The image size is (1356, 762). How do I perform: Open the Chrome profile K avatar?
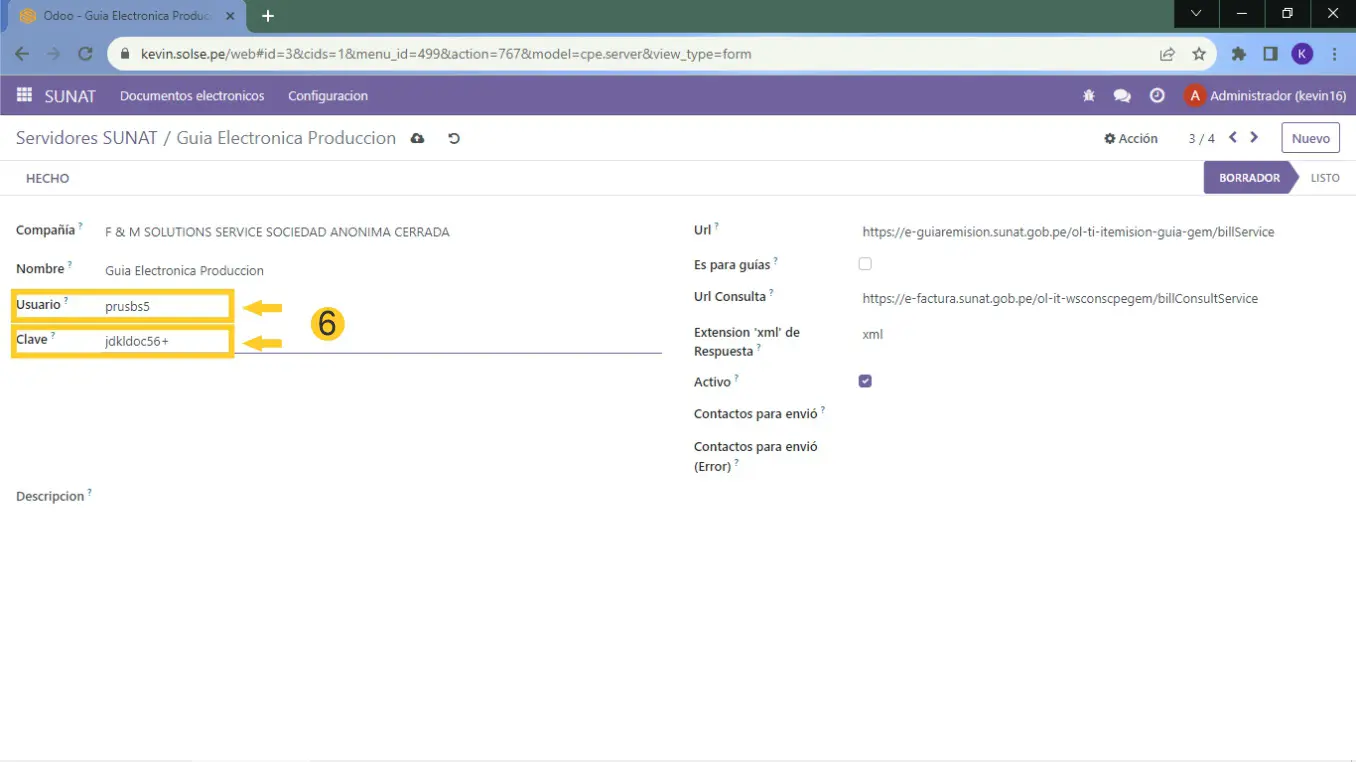click(1302, 54)
